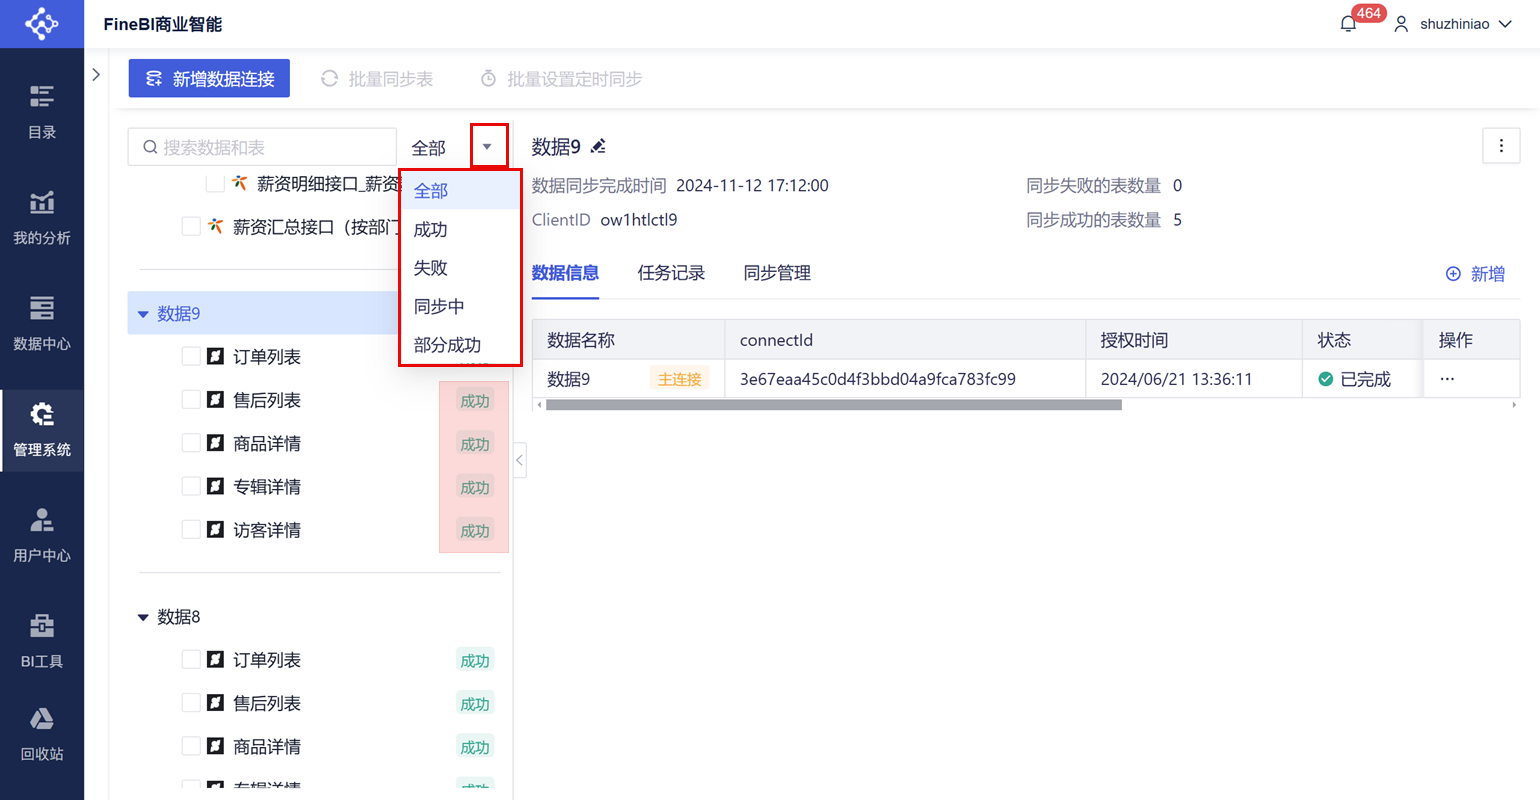
Task: Click the 订单列表 table icon under 数据9
Action: [x=215, y=356]
